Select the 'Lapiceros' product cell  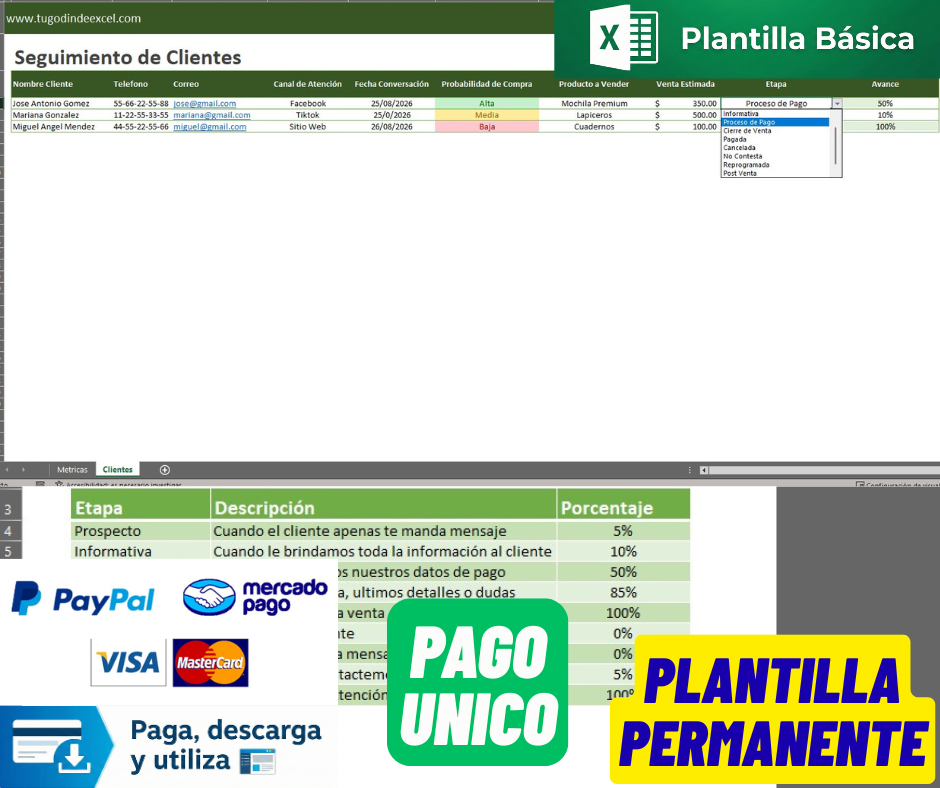[594, 115]
